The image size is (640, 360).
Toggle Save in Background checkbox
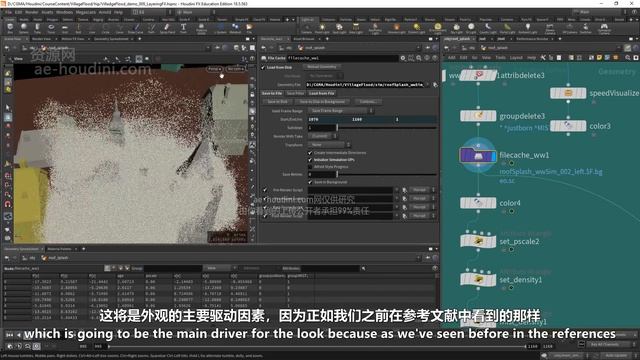(x=310, y=182)
